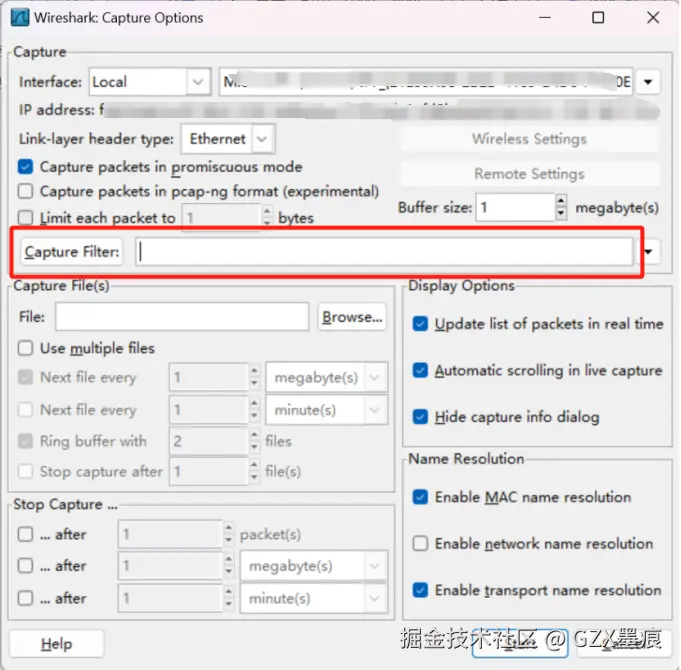Screen dimensions: 681x670
Task: Open the Stop Capture megabyte(s) unit dropdown
Action: [x=314, y=566]
